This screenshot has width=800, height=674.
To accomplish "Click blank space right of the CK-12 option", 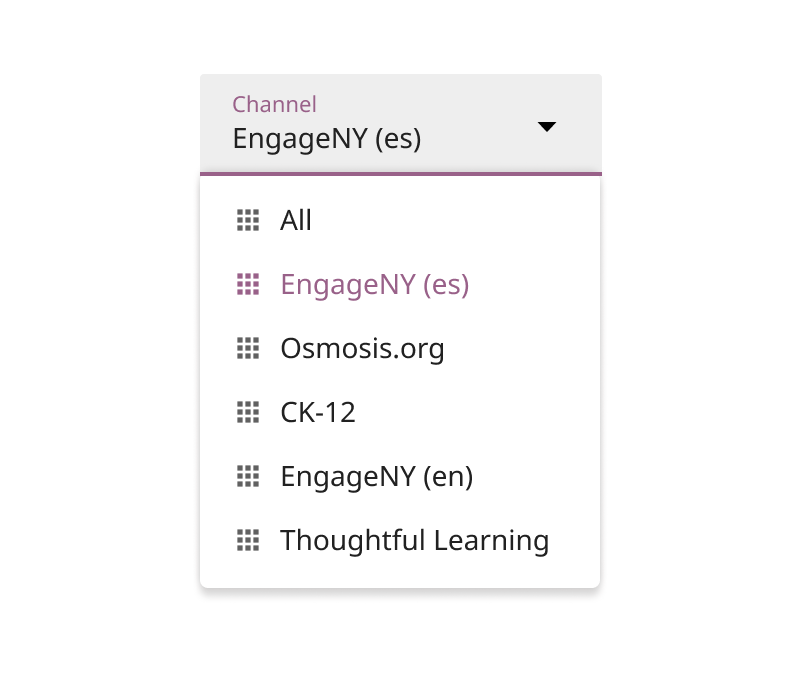I will pos(480,413).
